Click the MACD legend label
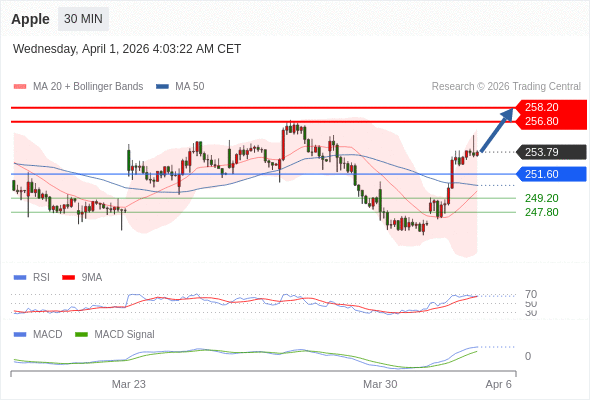Viewport: 590px width, 400px height. coord(47,335)
